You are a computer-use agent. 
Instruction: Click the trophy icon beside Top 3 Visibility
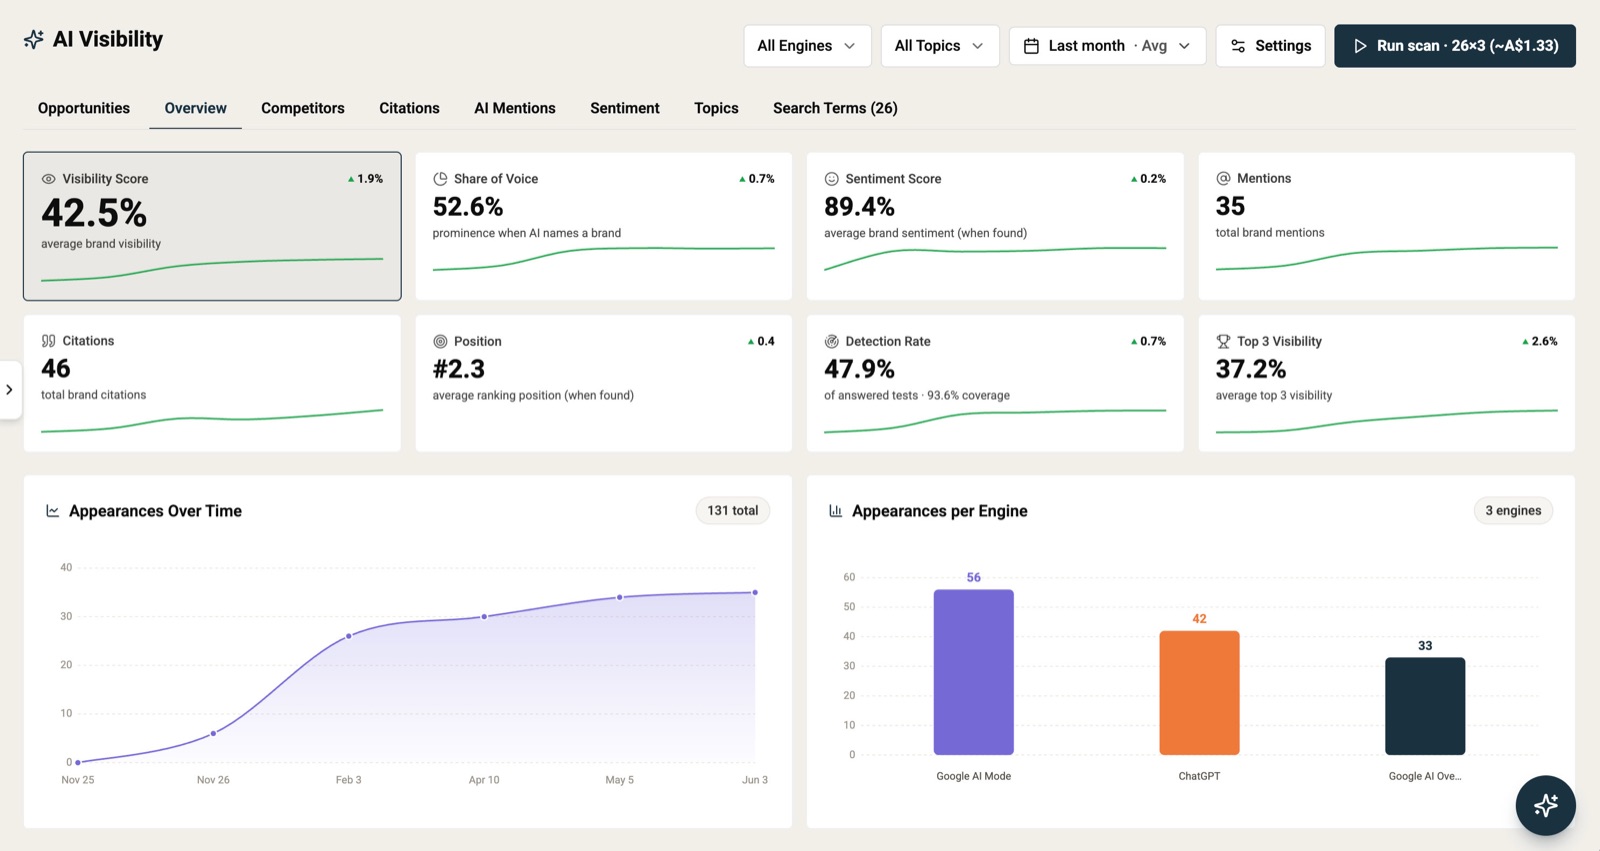tap(1223, 341)
